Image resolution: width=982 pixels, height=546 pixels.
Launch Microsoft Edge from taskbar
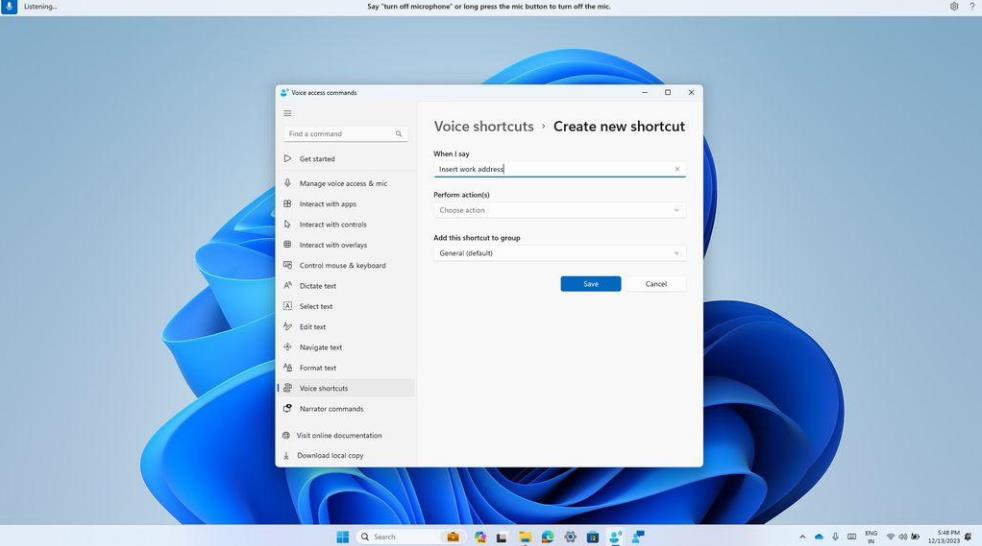point(547,537)
